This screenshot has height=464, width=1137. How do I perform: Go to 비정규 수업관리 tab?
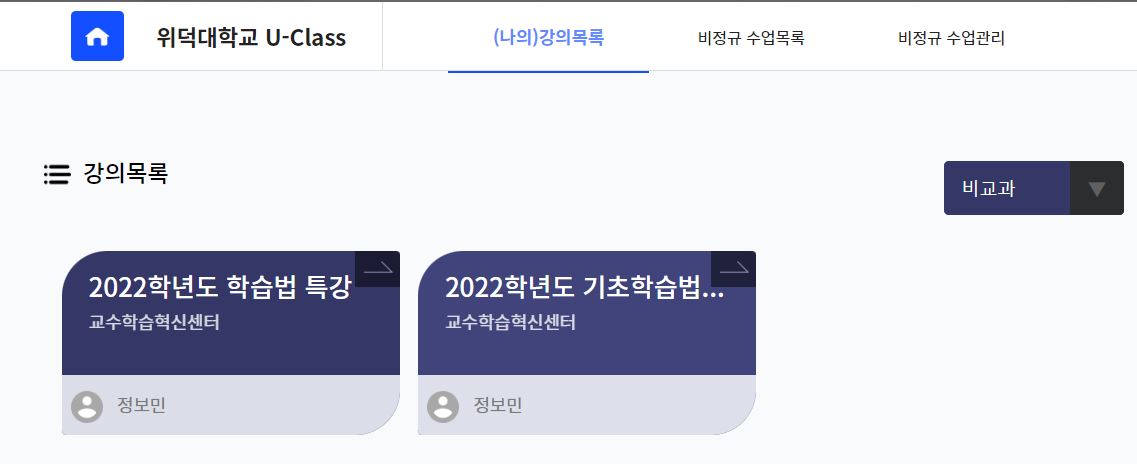coord(951,38)
